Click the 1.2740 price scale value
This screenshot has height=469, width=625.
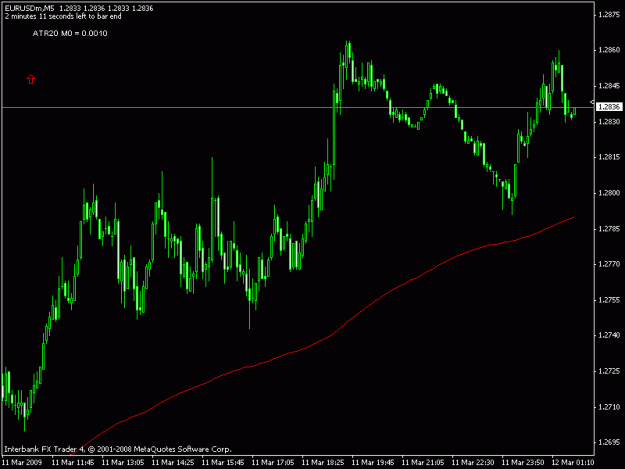[x=609, y=336]
